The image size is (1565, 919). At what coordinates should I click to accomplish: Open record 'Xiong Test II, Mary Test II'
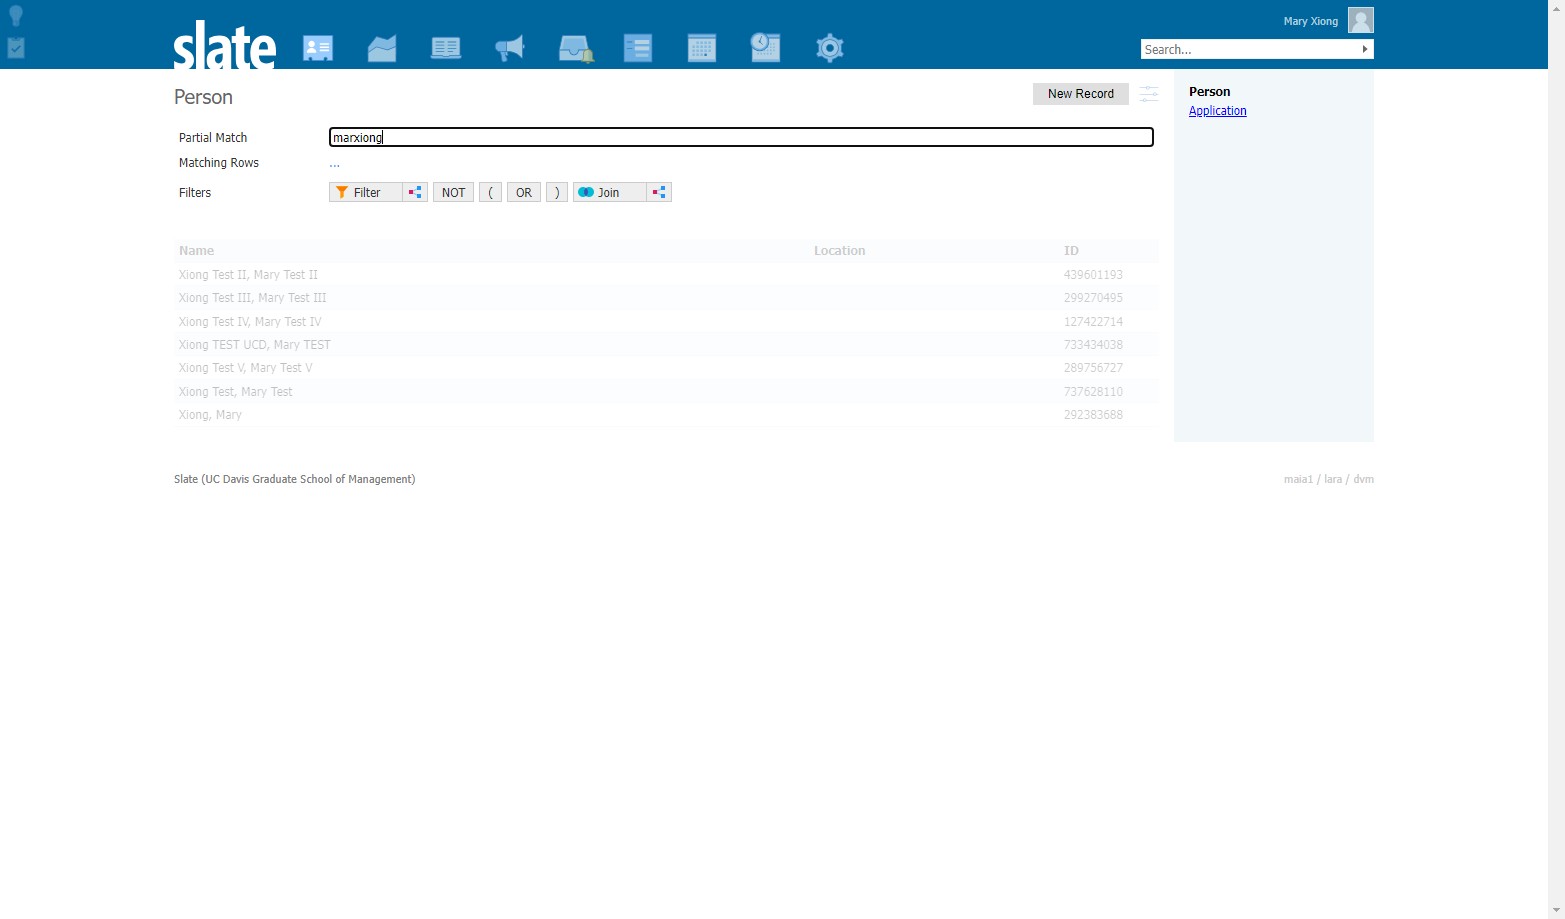pos(667,275)
